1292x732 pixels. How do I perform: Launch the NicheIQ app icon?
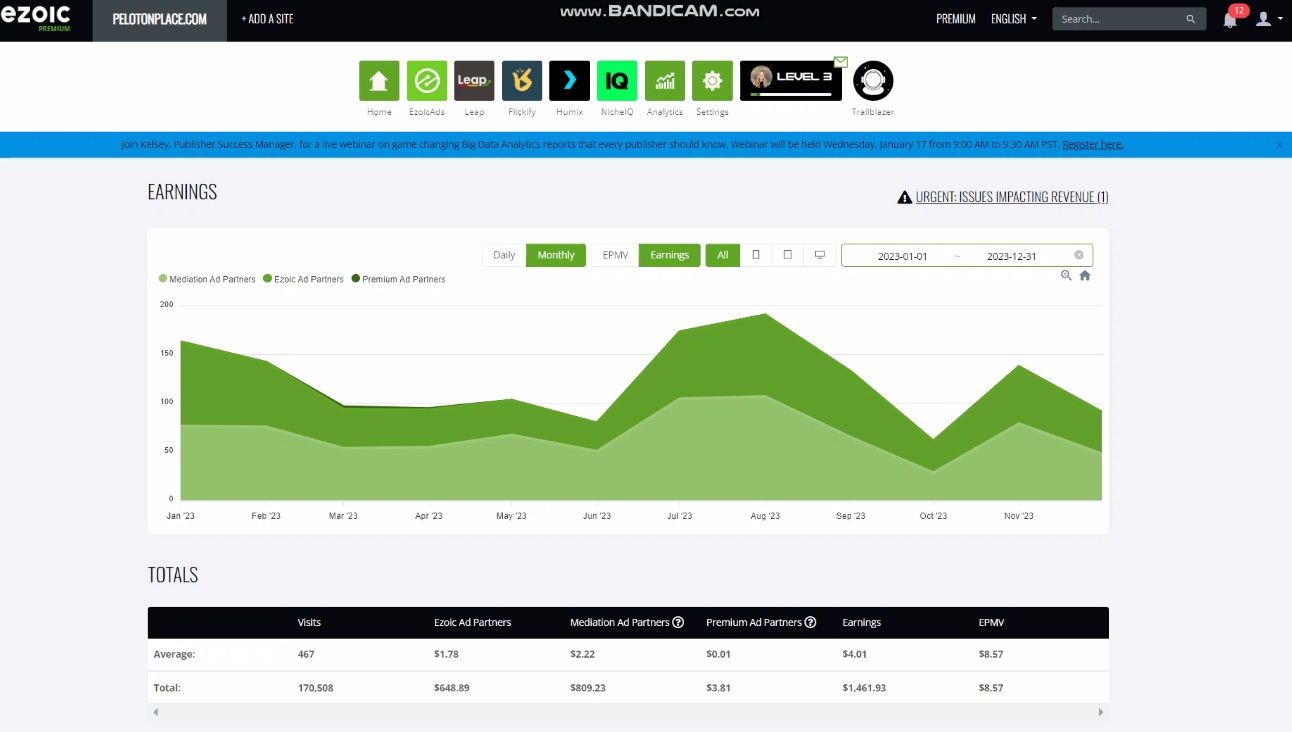click(x=617, y=81)
